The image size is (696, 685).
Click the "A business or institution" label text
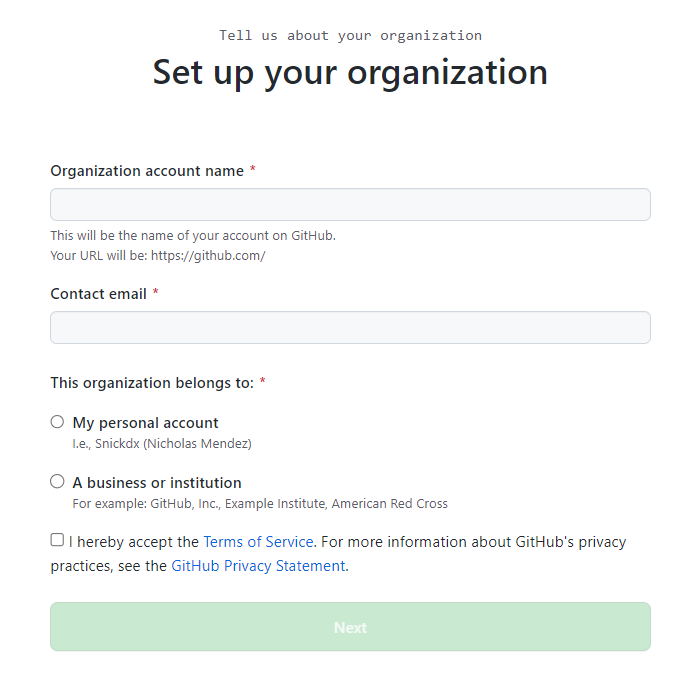[x=157, y=483]
